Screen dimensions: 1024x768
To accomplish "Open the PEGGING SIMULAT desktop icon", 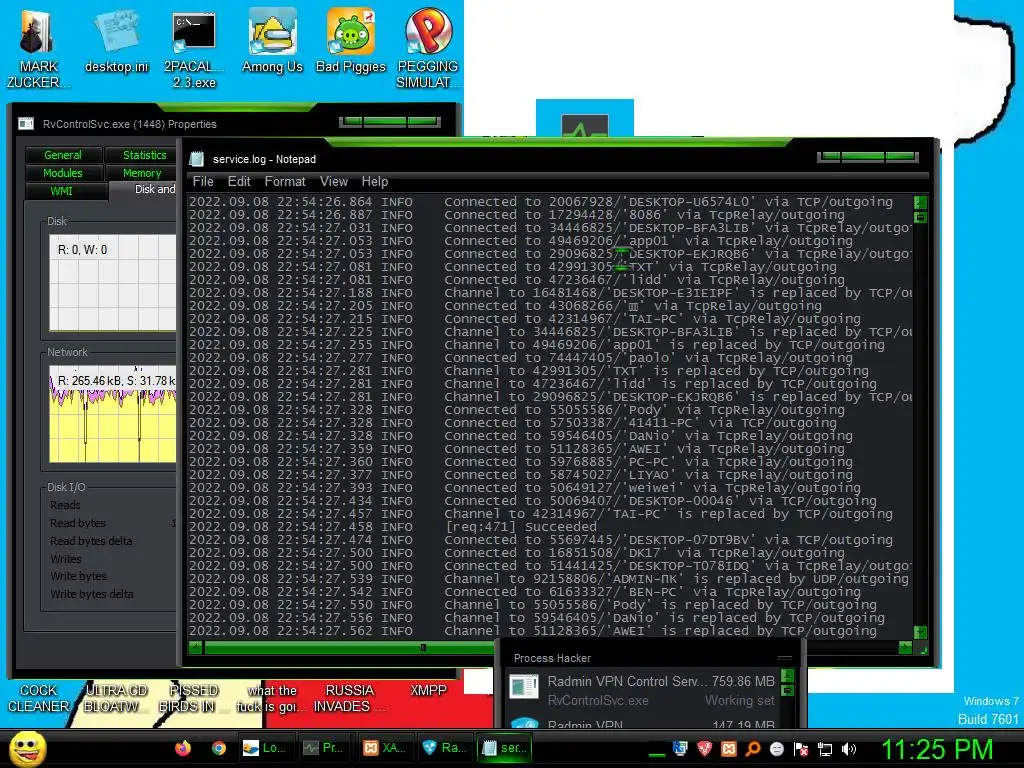I will tap(428, 50).
